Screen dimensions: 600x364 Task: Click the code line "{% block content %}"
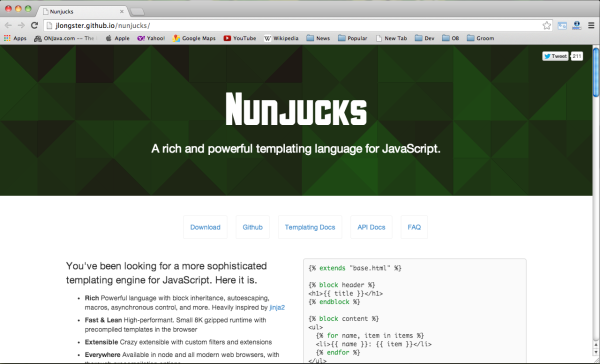[344, 318]
